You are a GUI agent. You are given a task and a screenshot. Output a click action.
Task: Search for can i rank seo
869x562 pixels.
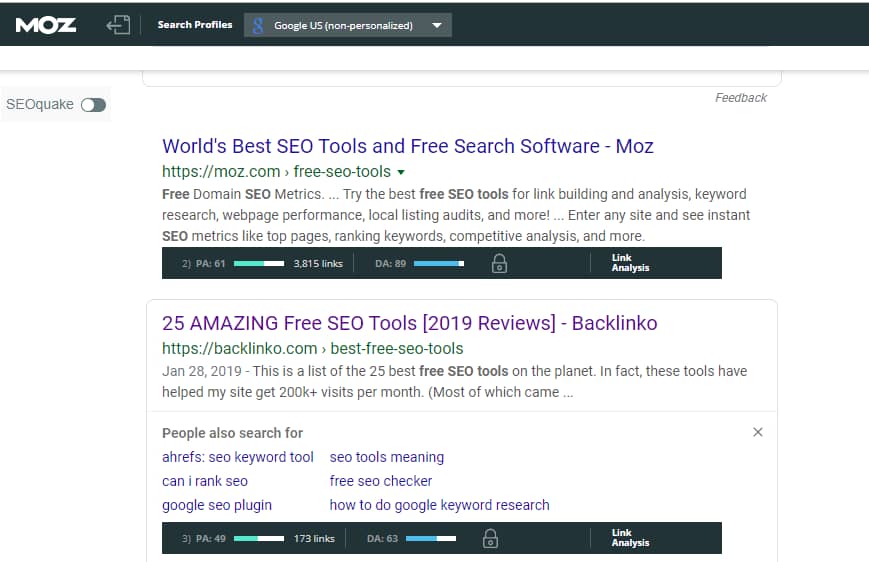pyautogui.click(x=205, y=481)
